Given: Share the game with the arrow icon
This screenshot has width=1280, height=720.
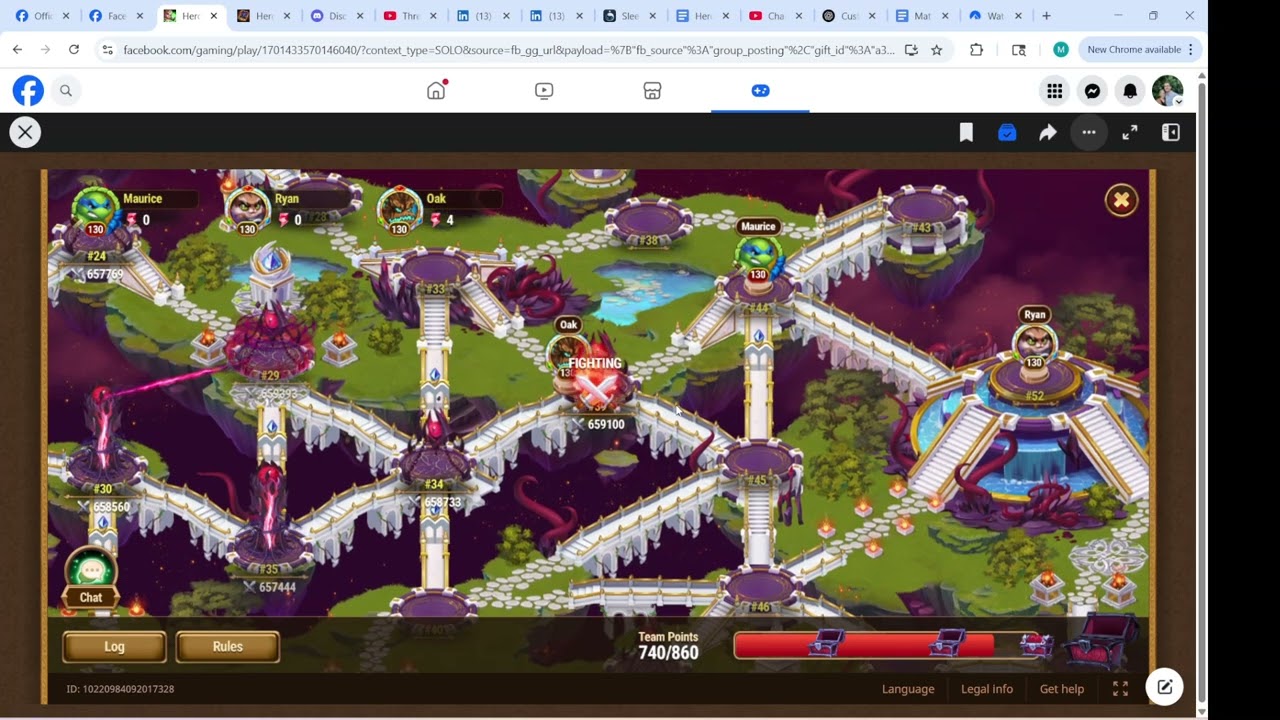Looking at the screenshot, I should pyautogui.click(x=1047, y=132).
